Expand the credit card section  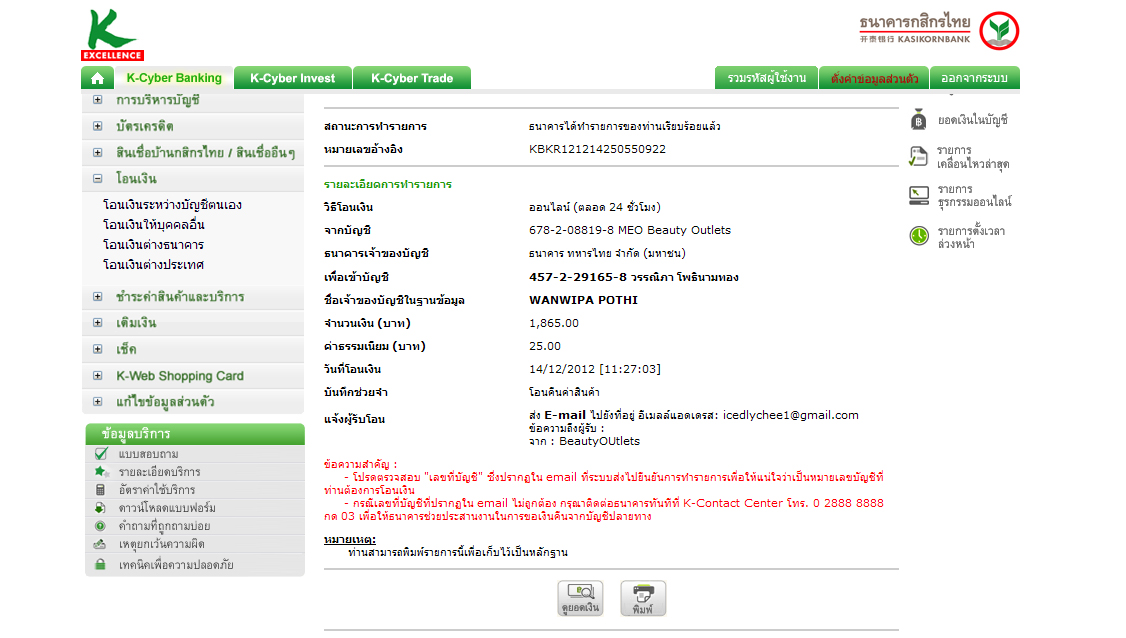pyautogui.click(x=98, y=126)
